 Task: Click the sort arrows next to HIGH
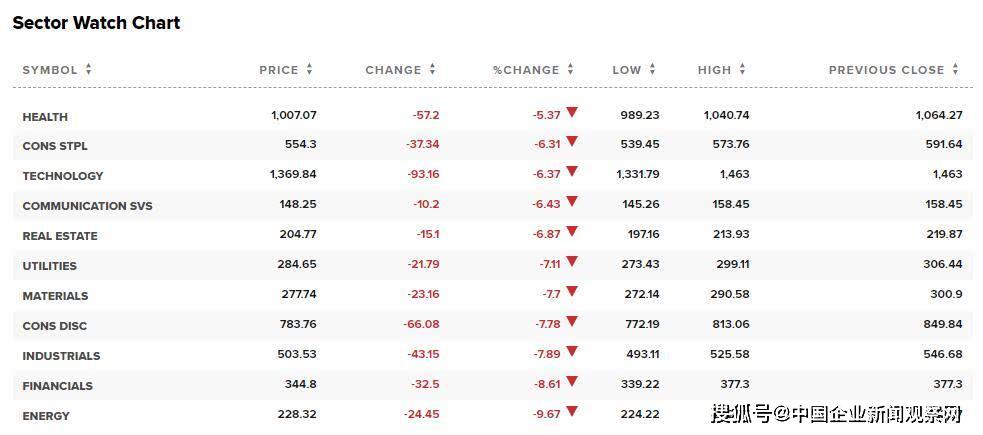742,69
